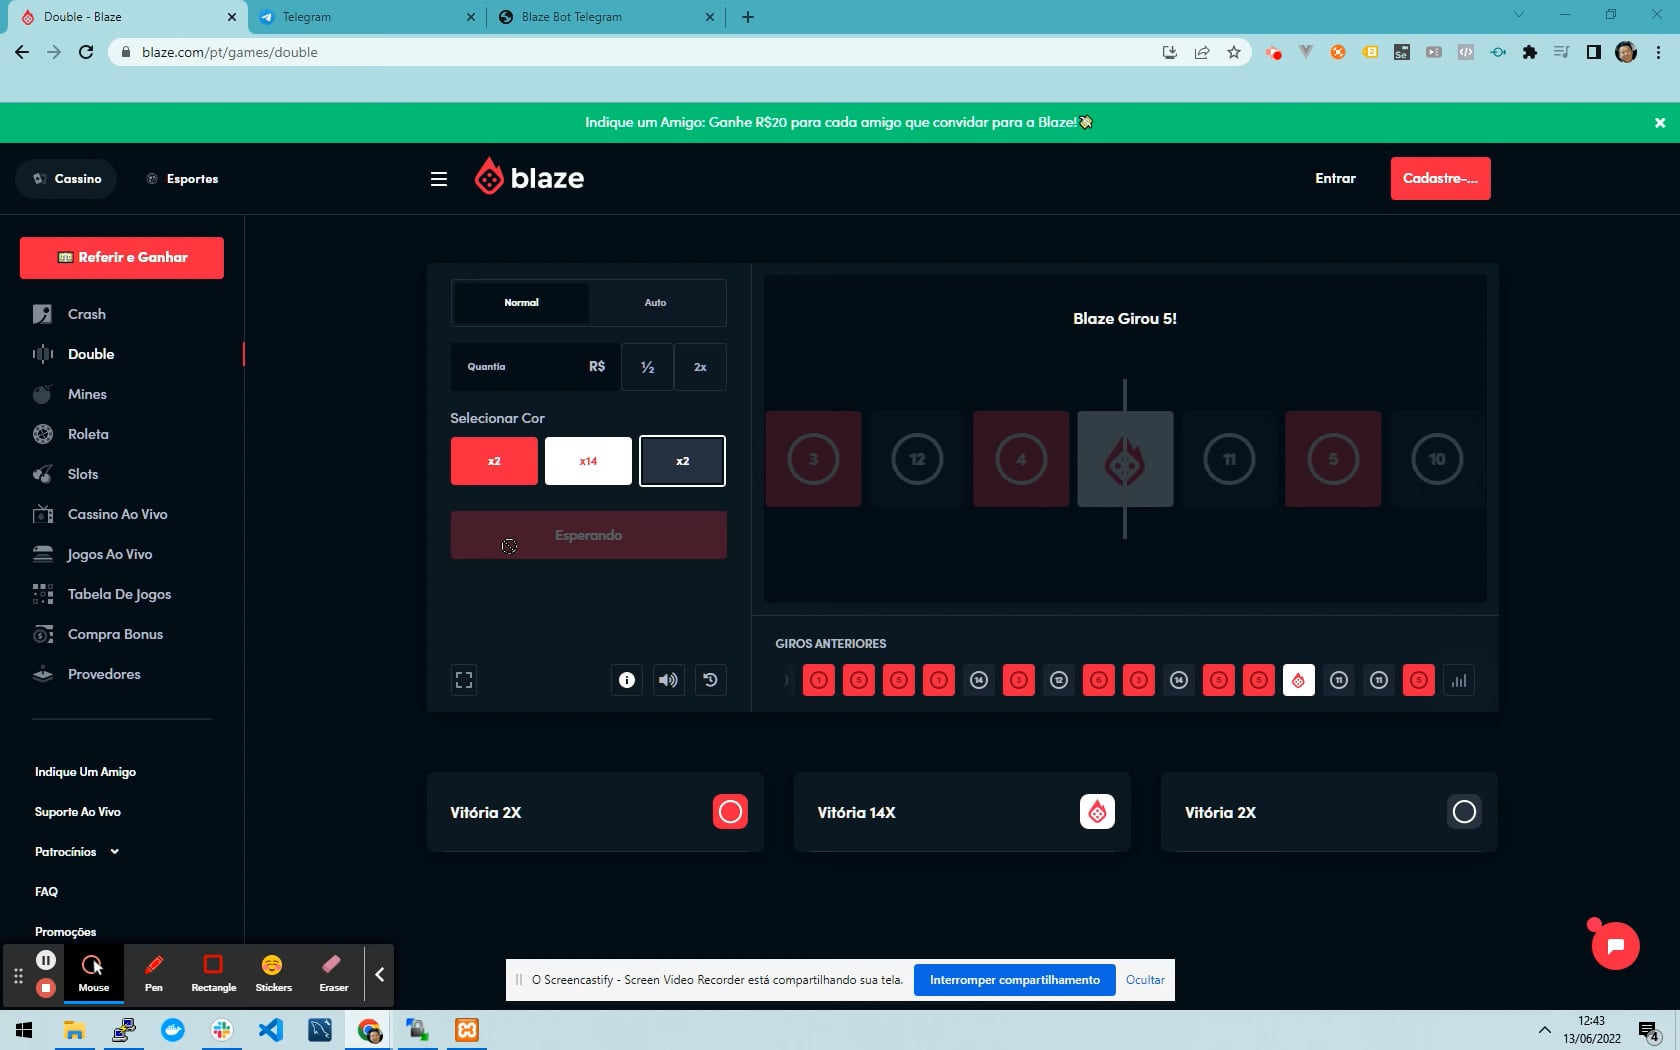Open the hamburger navigation menu
1680x1050 pixels.
click(x=439, y=179)
